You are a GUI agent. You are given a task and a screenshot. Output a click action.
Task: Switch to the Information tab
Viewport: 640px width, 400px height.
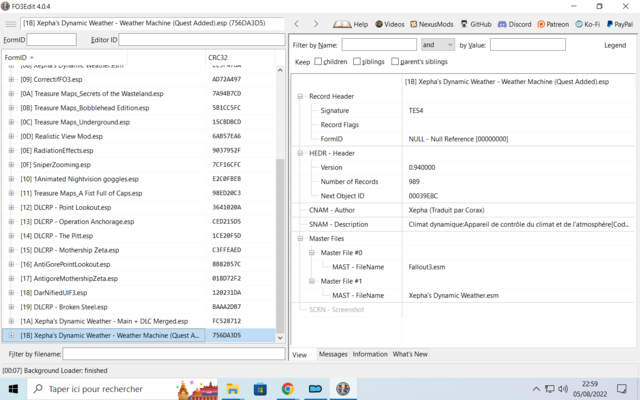[x=370, y=354]
